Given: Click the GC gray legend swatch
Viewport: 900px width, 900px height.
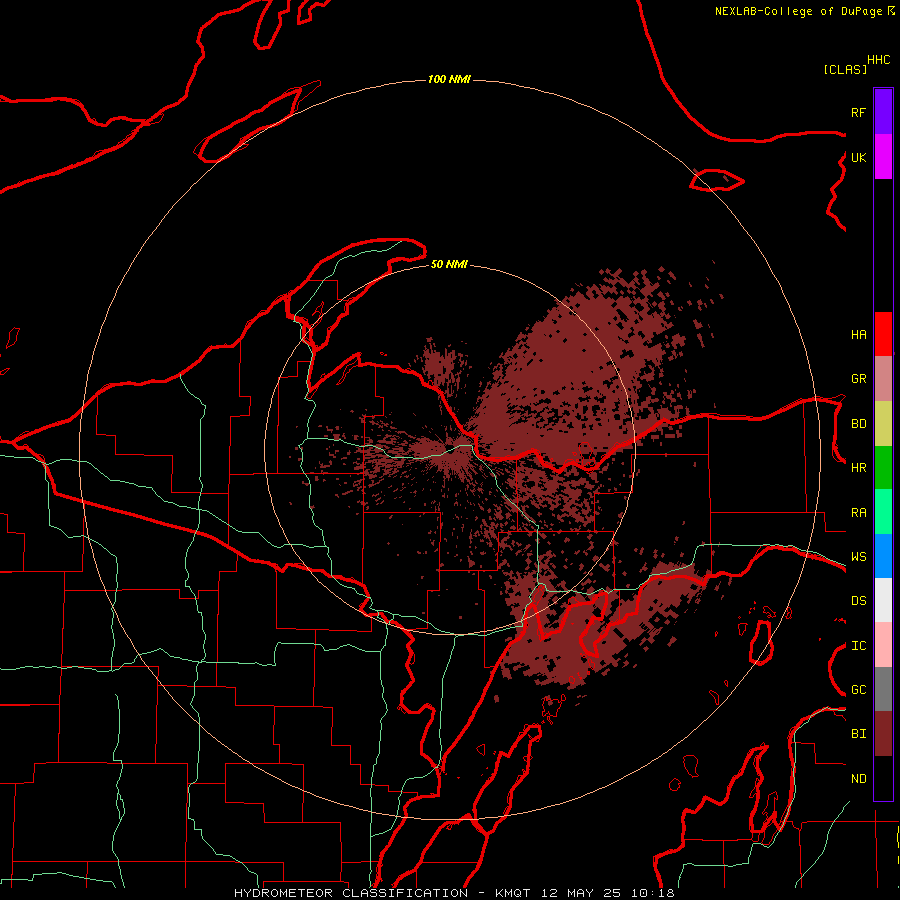Looking at the screenshot, I should pyautogui.click(x=883, y=689).
